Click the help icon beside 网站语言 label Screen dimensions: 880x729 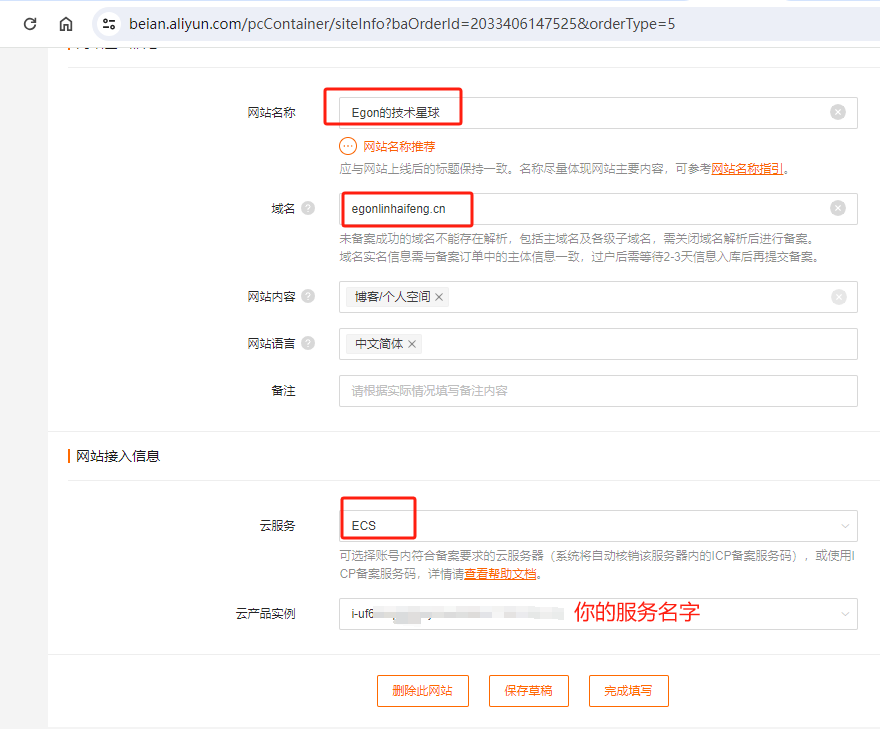pos(308,343)
